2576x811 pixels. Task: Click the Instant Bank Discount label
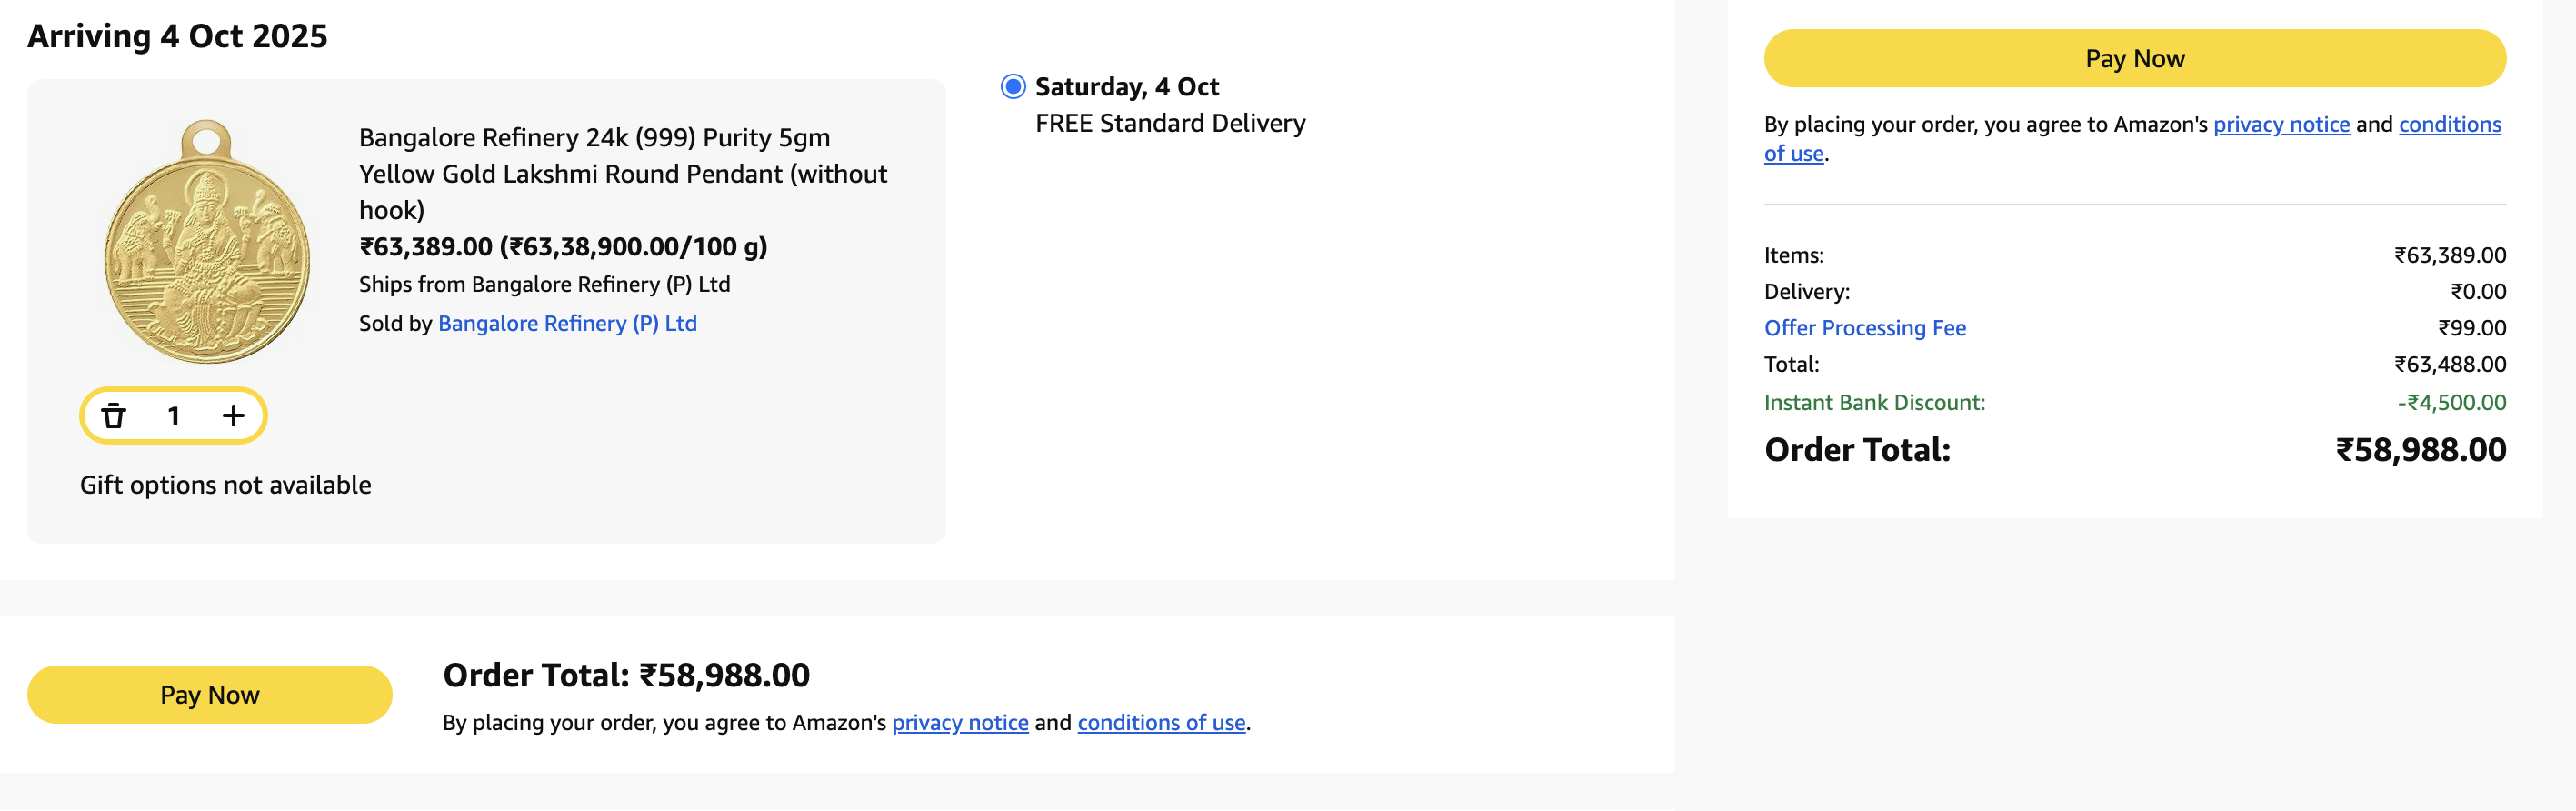1874,402
